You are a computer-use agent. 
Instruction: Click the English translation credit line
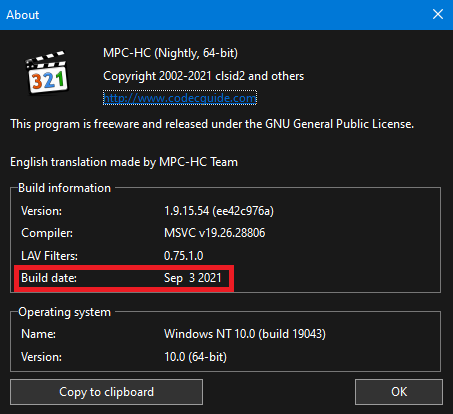click(x=124, y=162)
